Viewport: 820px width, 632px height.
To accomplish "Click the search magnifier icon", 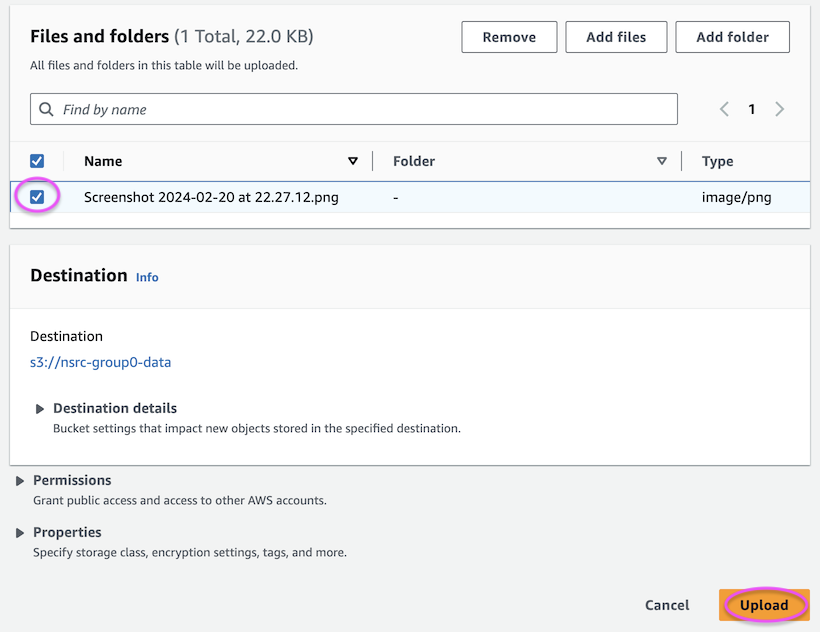I will [46, 109].
